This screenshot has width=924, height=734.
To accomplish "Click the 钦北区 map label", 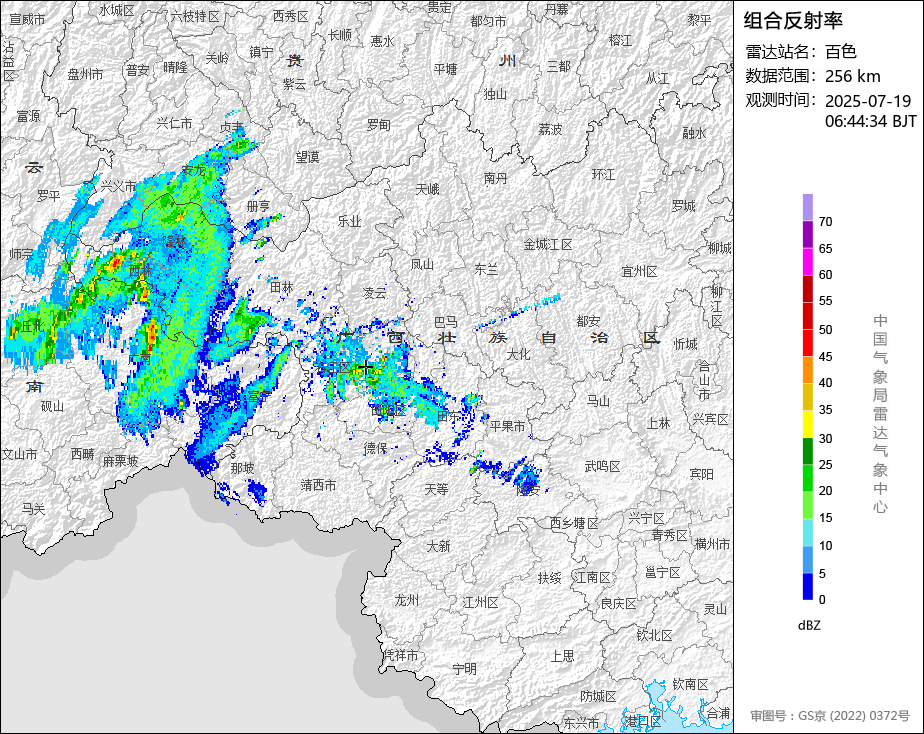I will pyautogui.click(x=654, y=635).
